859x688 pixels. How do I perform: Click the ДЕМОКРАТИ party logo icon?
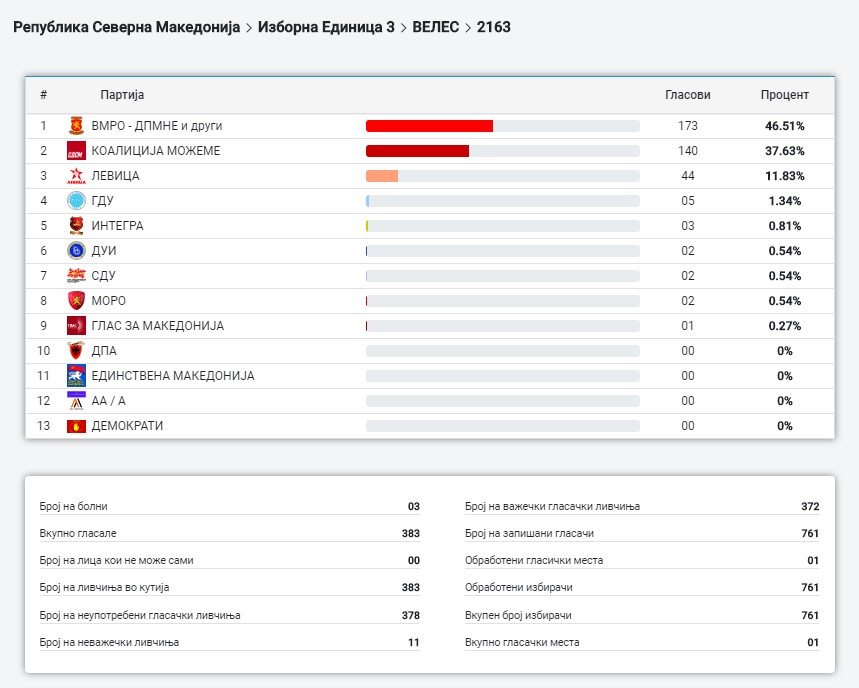75,426
